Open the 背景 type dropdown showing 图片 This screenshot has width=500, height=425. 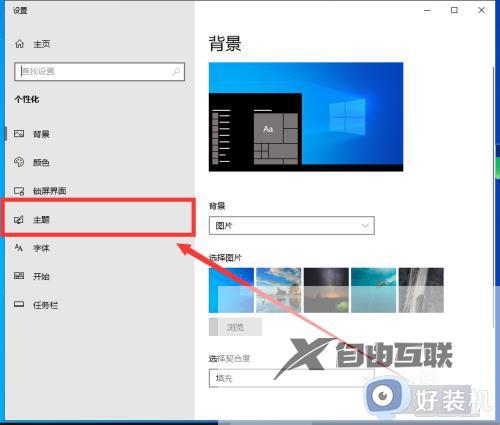tap(292, 226)
